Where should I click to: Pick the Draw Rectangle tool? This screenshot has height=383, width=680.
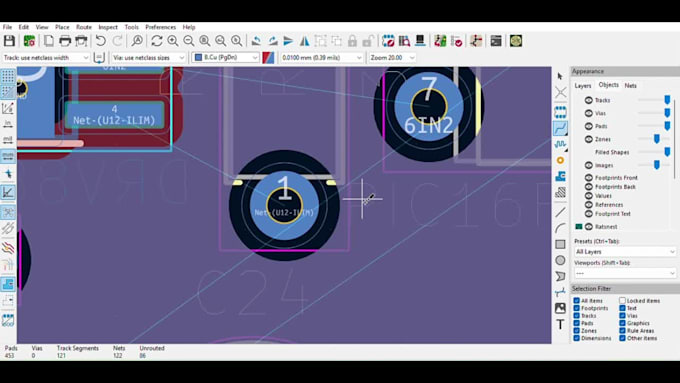[x=560, y=244]
